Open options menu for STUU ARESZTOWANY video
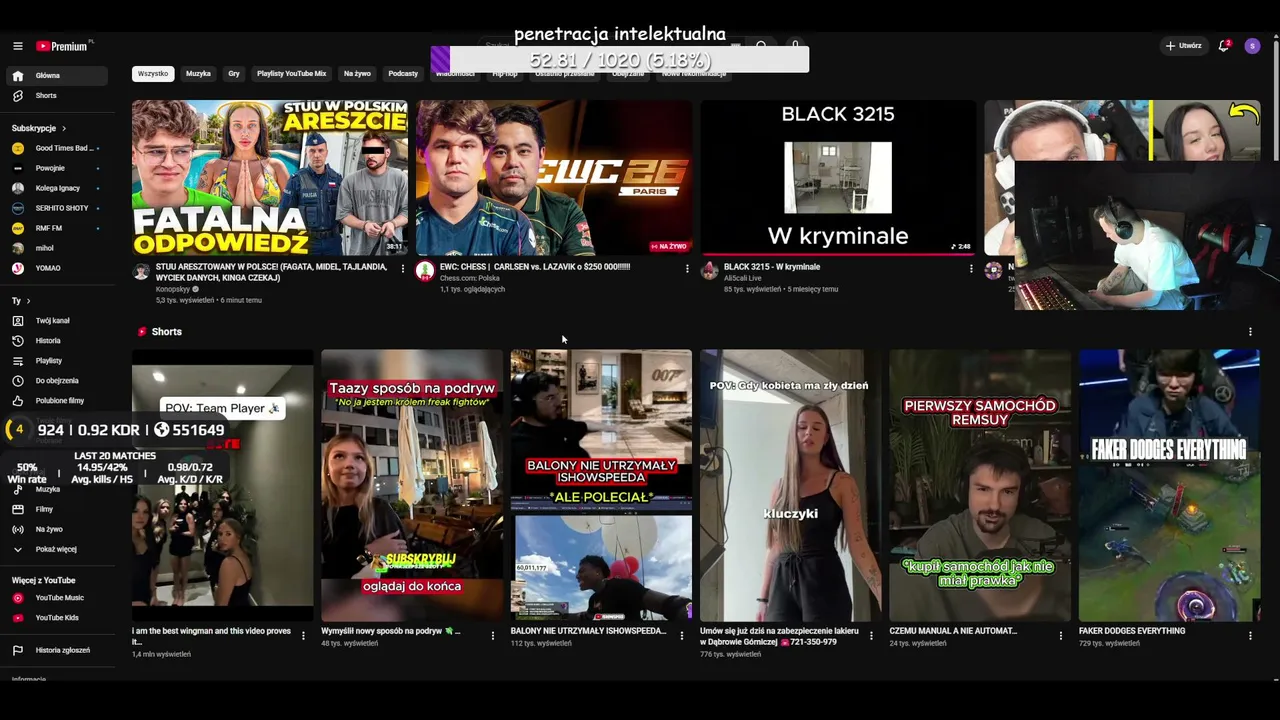The width and height of the screenshot is (1280, 720). 403,269
